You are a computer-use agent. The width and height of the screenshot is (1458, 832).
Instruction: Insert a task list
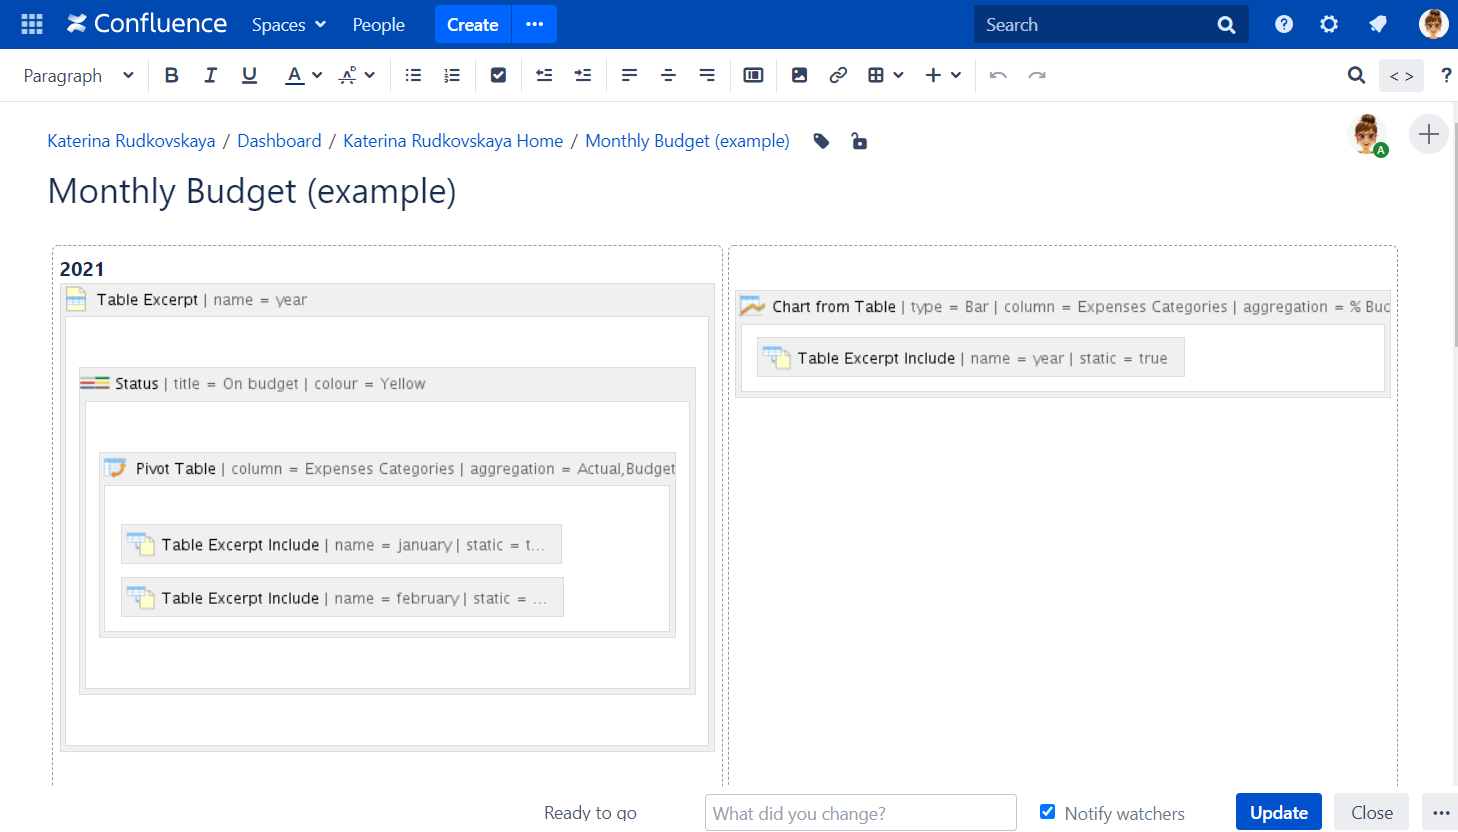click(x=498, y=75)
